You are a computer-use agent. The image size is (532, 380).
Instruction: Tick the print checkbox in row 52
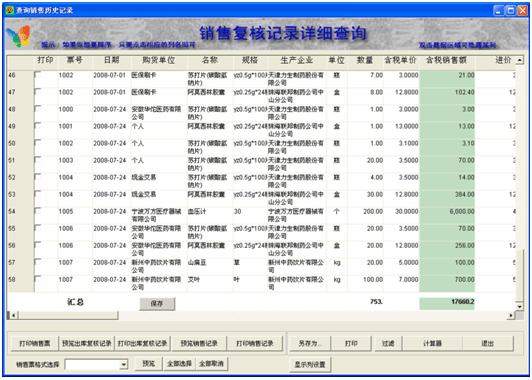click(x=38, y=177)
